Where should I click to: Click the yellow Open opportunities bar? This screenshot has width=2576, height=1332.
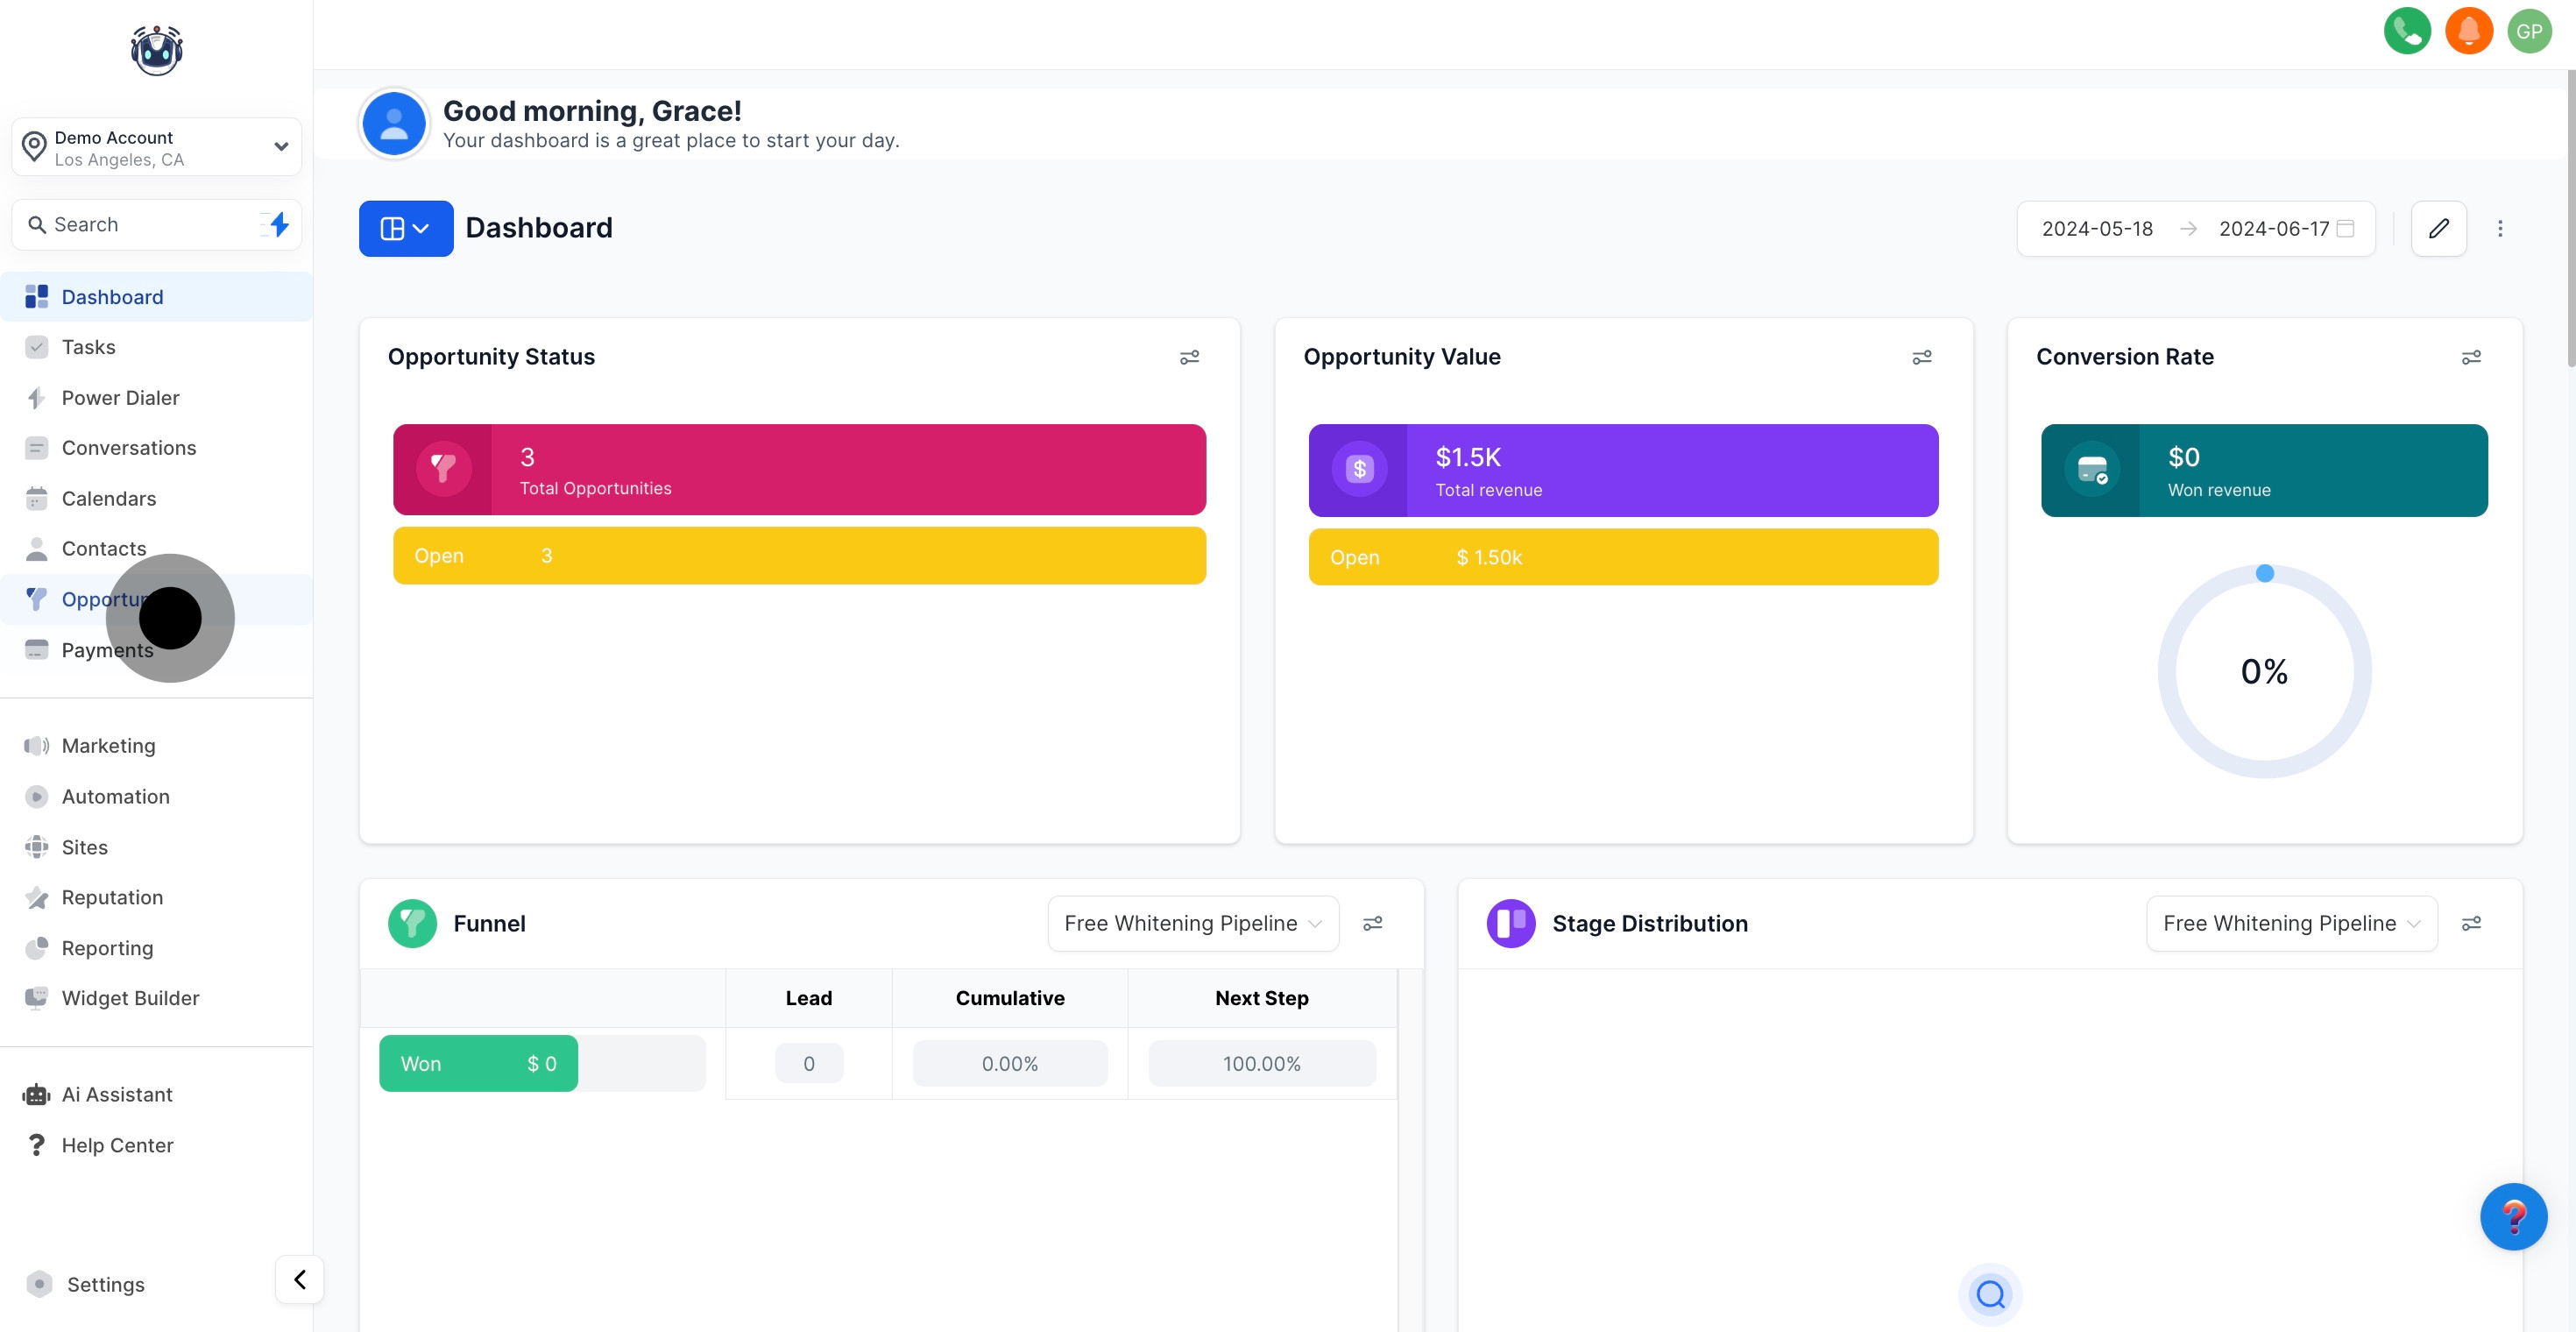[798, 555]
